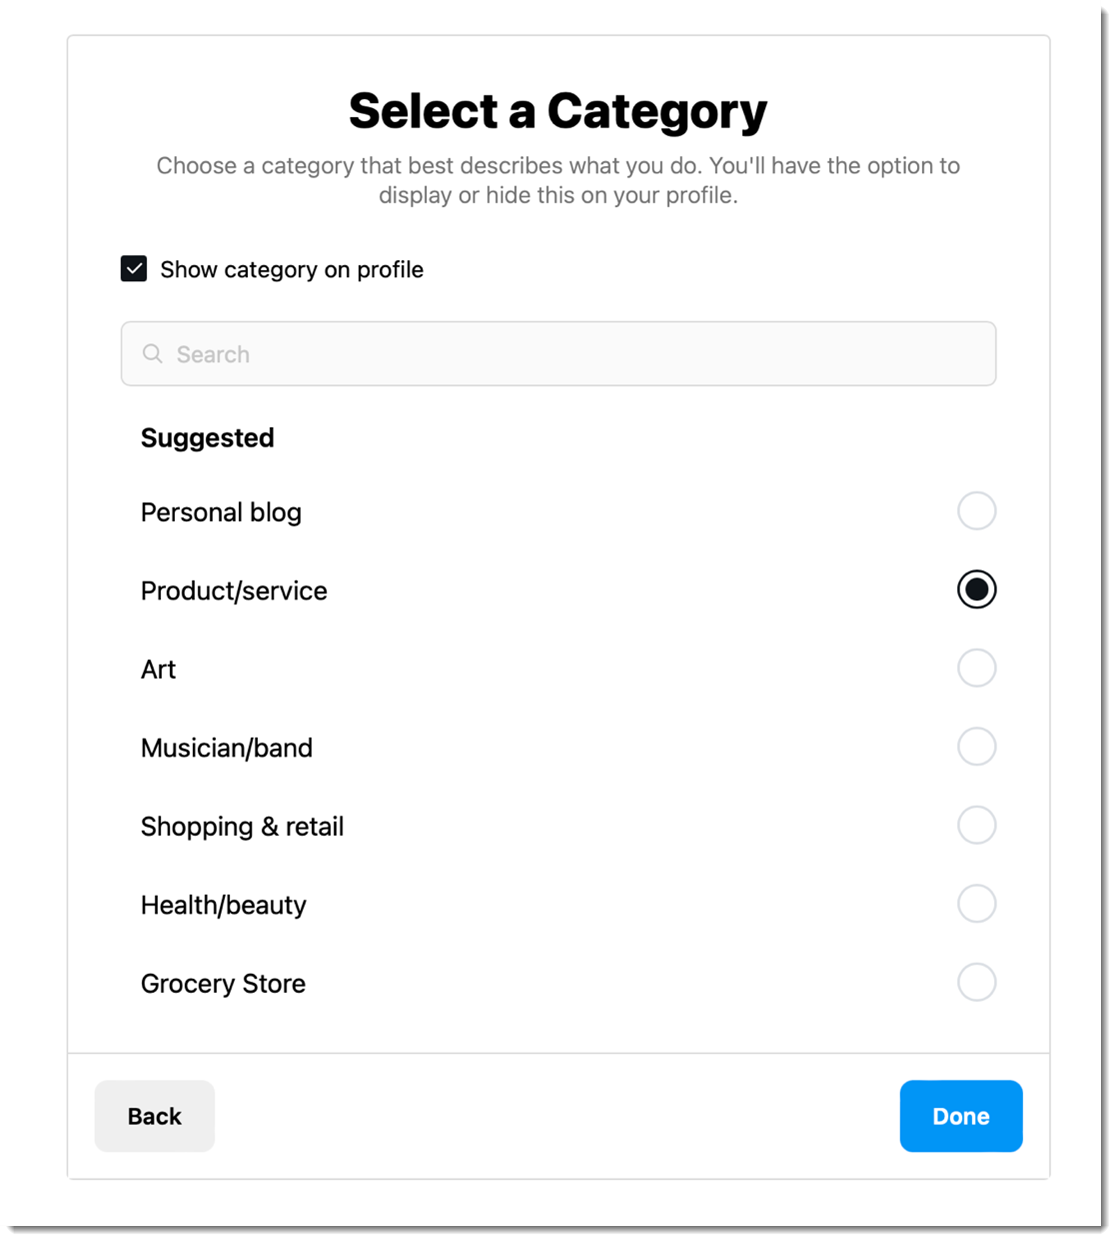Click the Musician/band category label
1116x1241 pixels.
point(227,748)
